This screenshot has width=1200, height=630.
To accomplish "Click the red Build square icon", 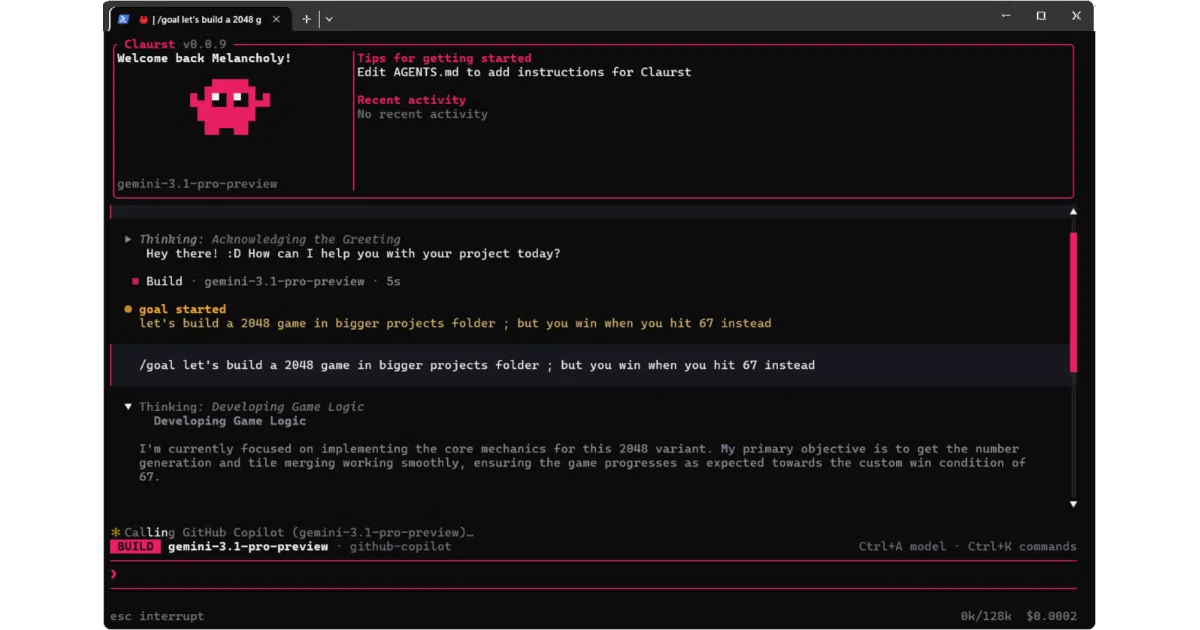I will point(135,282).
